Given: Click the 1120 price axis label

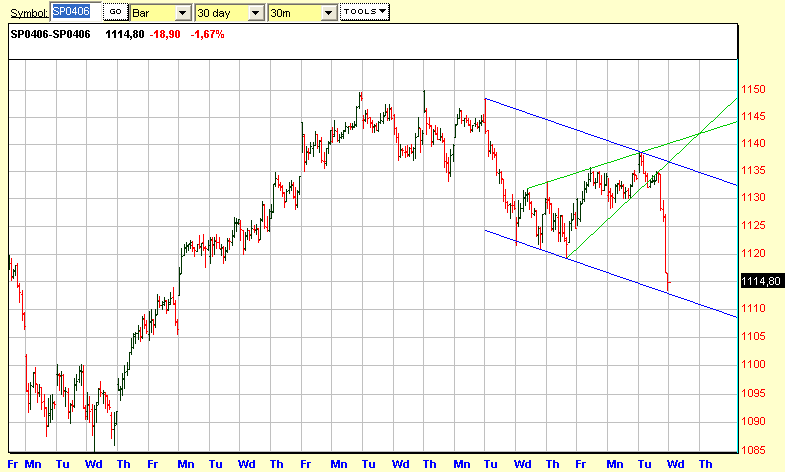Looking at the screenshot, I should (x=753, y=254).
